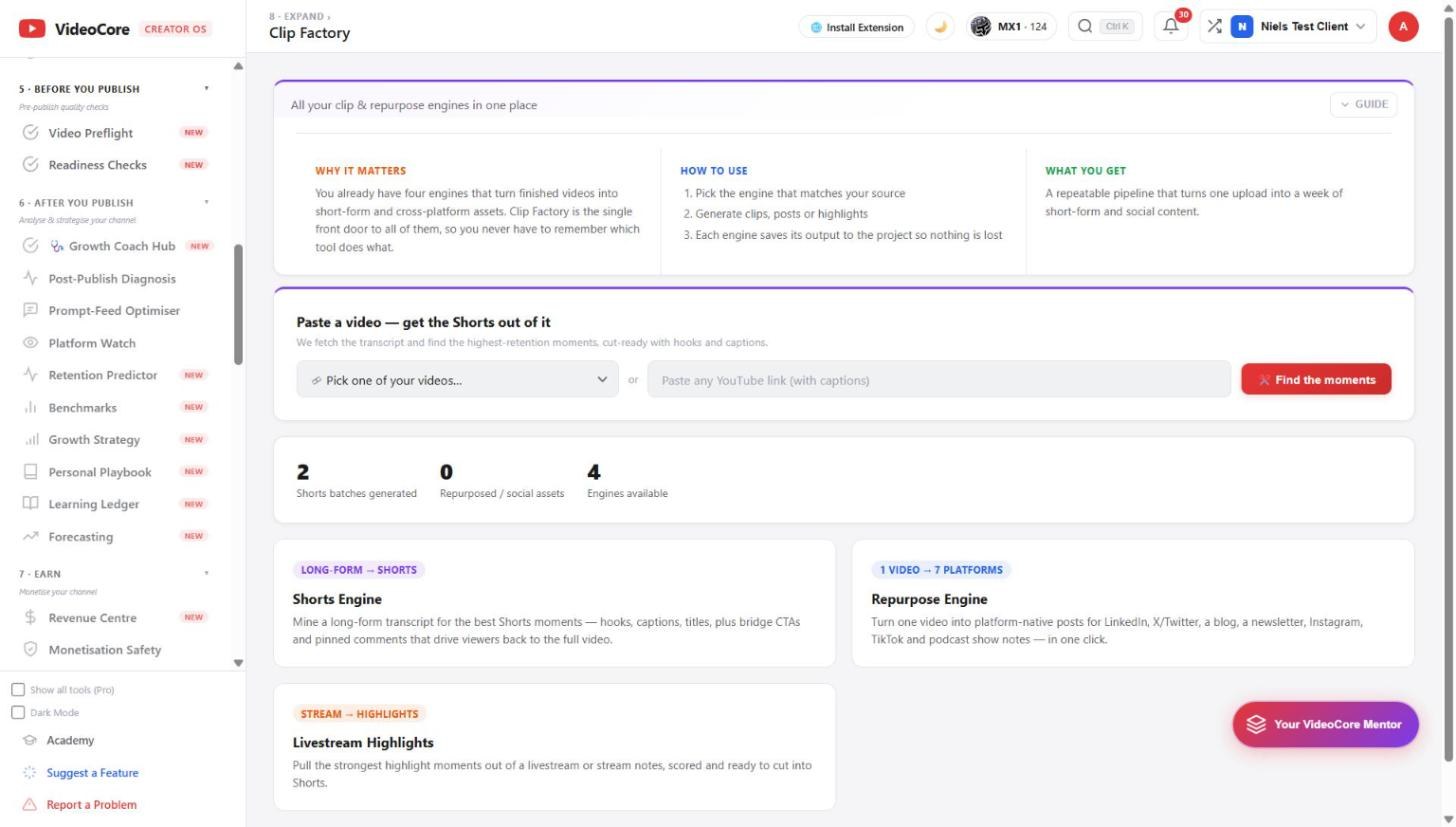
Task: Open the Repurpose Engine card
Action: click(x=1133, y=603)
